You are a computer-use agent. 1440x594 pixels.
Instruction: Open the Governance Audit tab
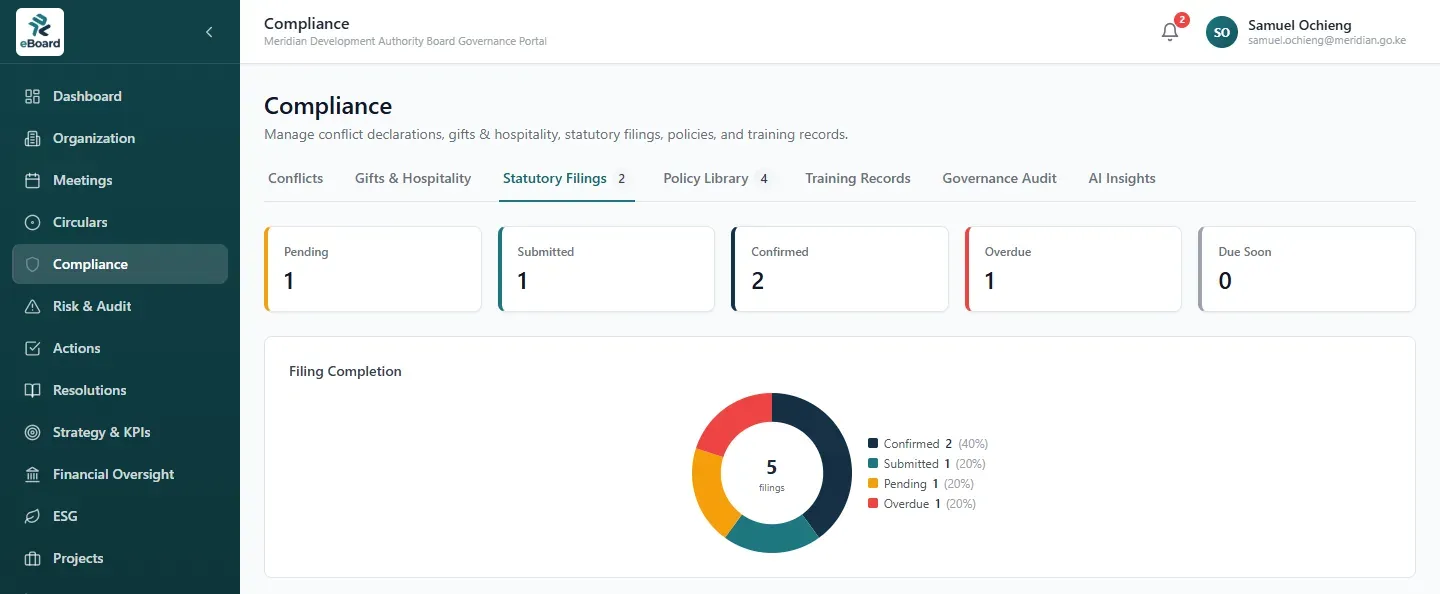tap(1000, 178)
